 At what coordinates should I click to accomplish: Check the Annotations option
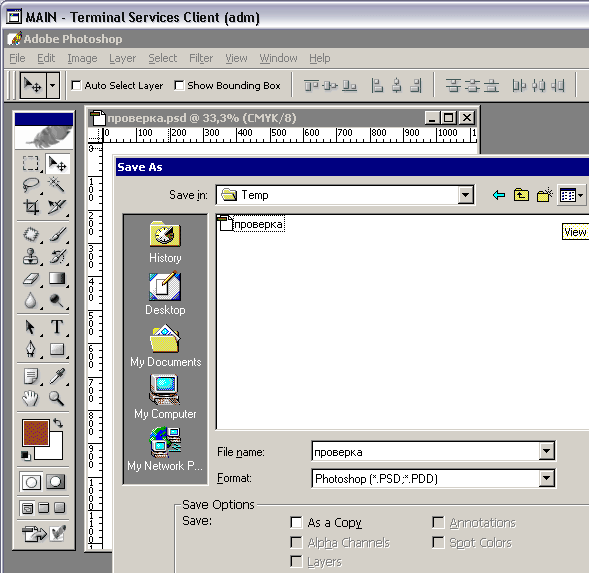[438, 522]
